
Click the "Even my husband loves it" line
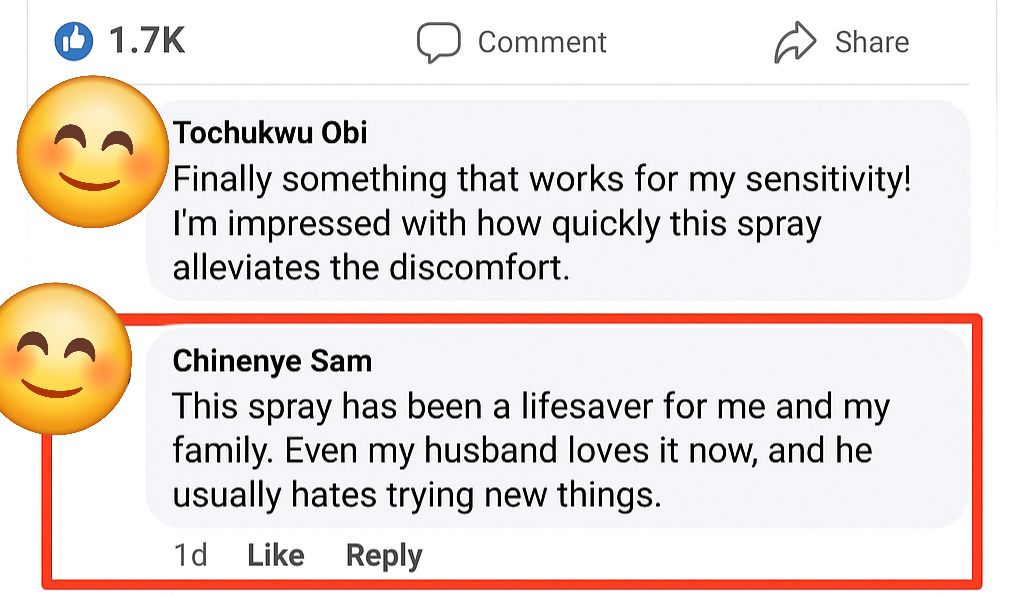coord(522,450)
